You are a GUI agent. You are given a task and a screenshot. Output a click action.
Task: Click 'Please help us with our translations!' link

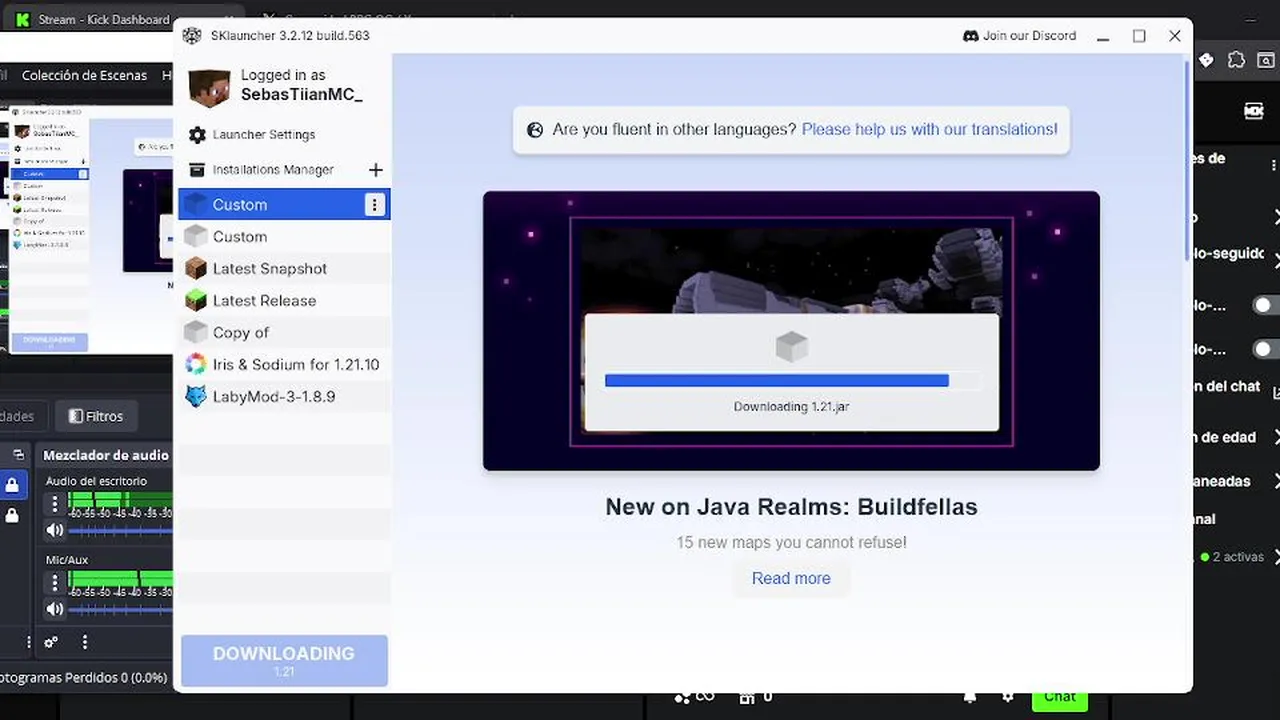point(929,129)
